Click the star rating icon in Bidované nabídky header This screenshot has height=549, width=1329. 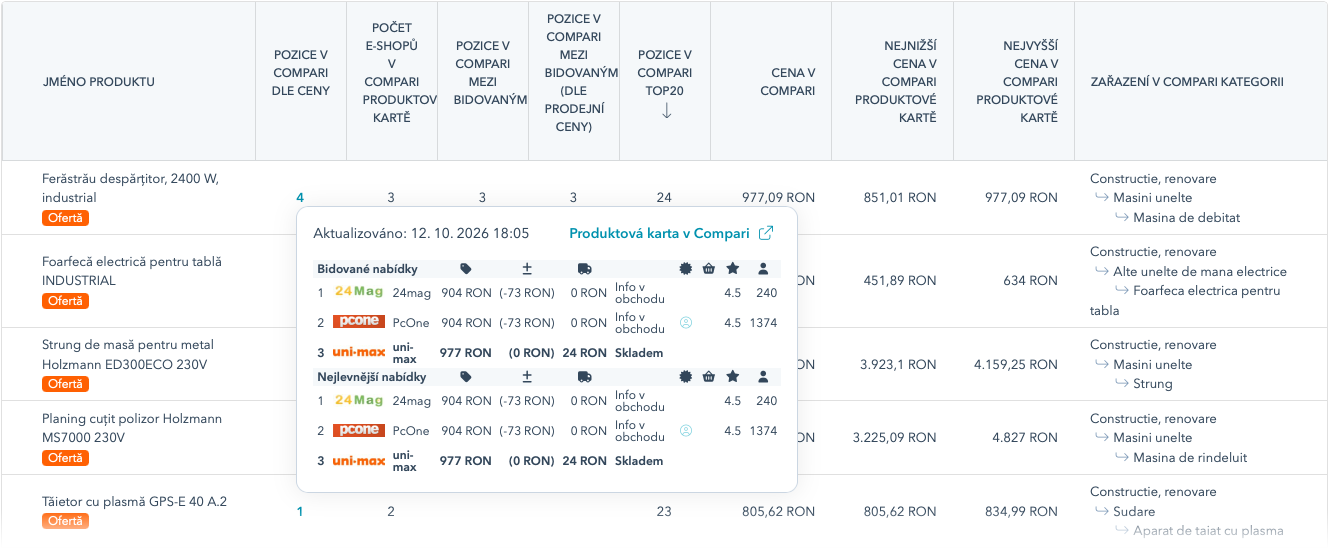(733, 269)
